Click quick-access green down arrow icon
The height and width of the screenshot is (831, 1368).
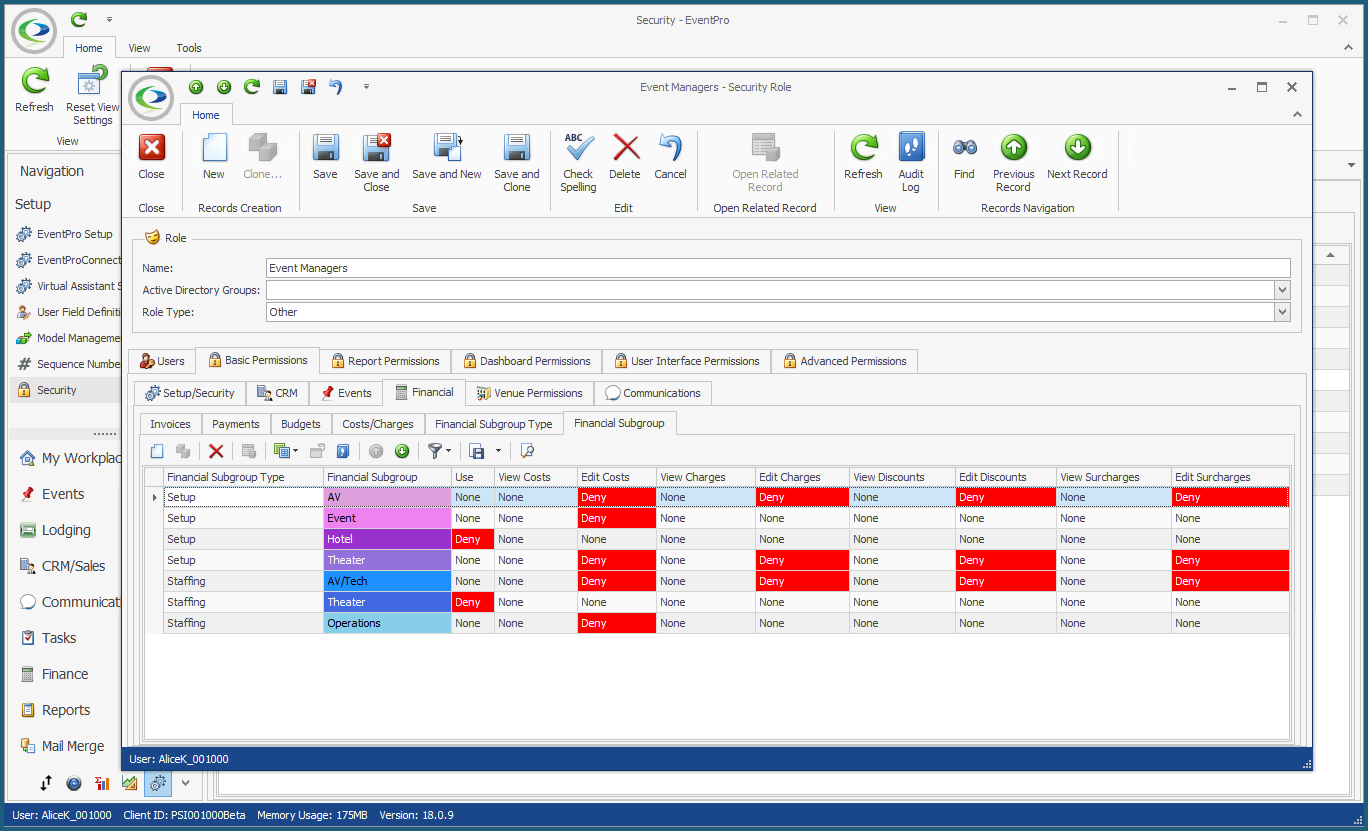(224, 87)
